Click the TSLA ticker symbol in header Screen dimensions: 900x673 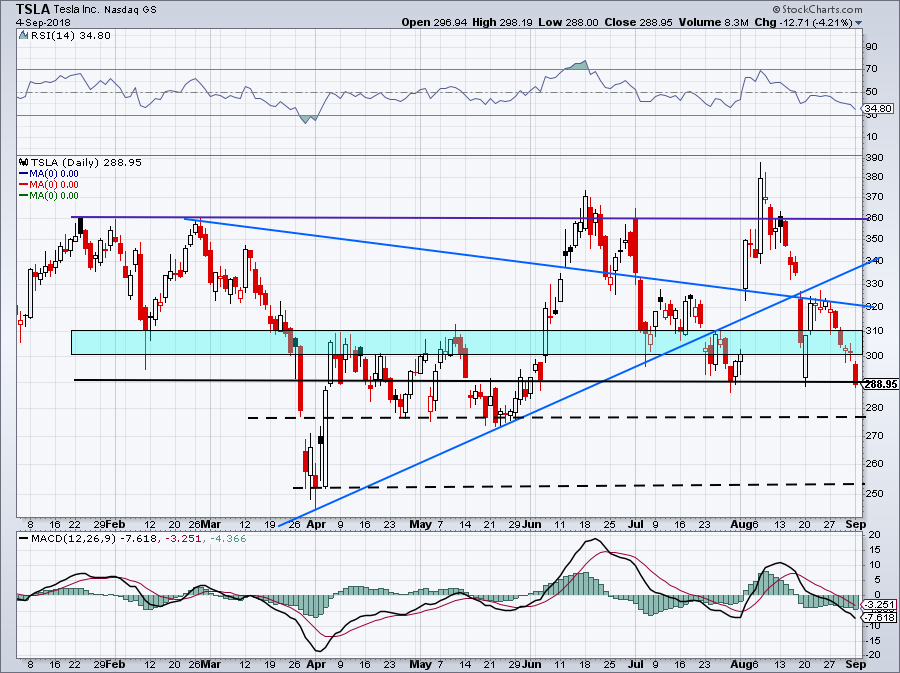[33, 9]
